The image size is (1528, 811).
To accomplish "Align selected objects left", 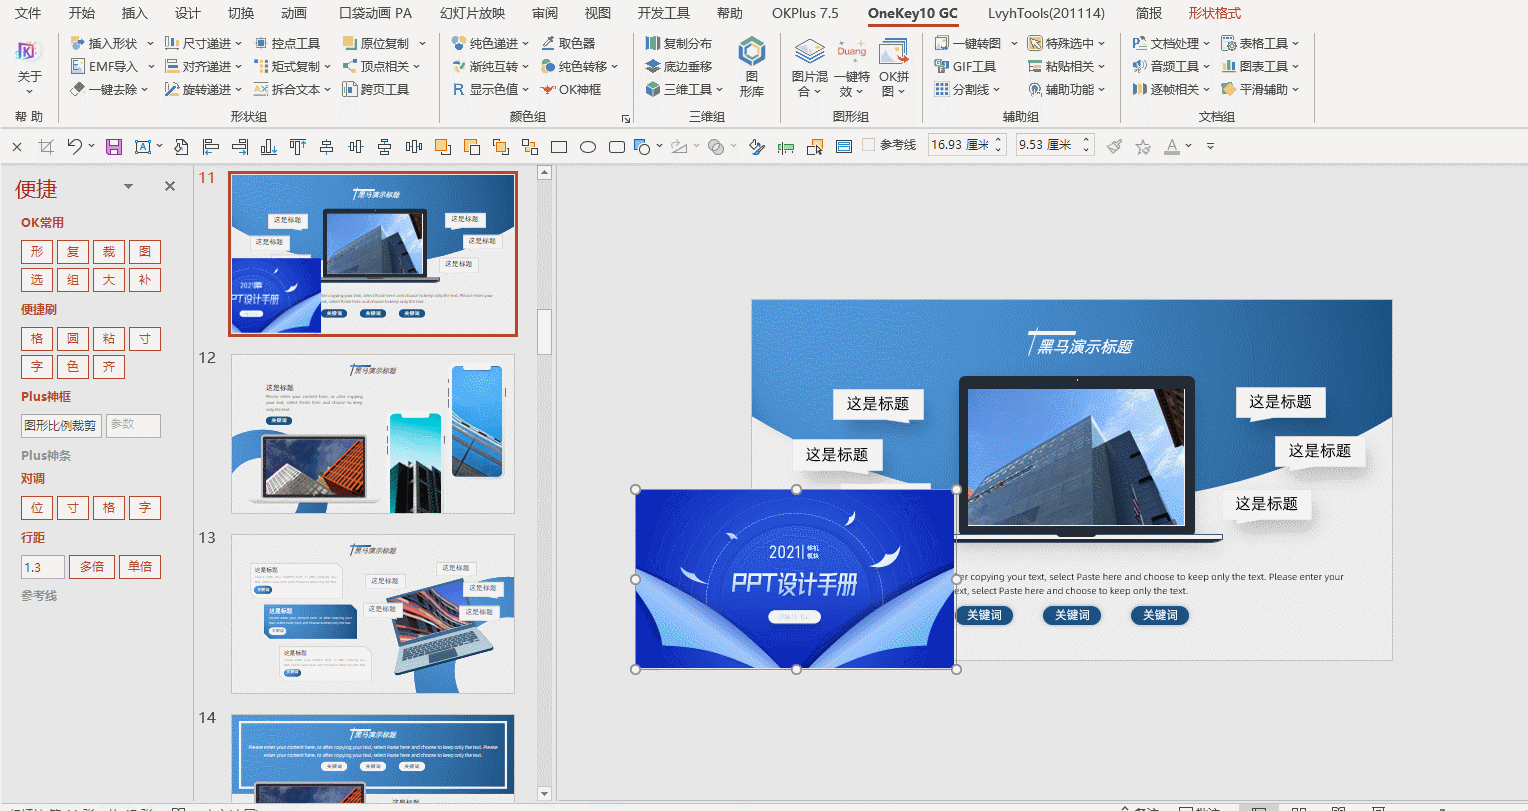I will (210, 147).
